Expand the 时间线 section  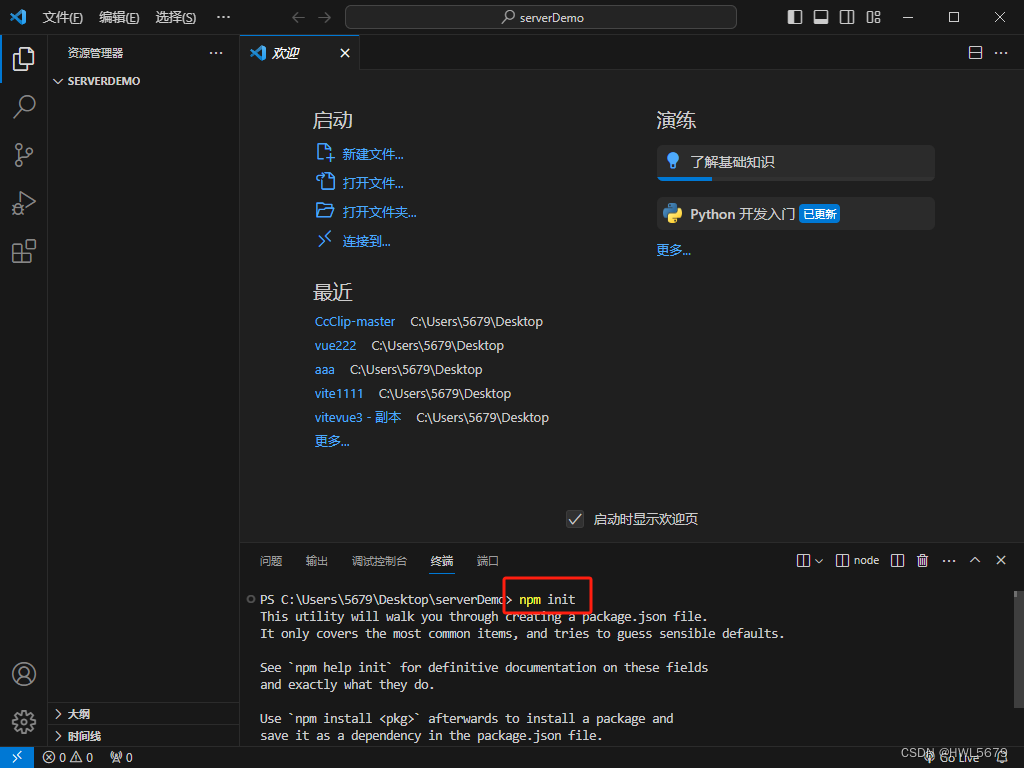[143, 736]
